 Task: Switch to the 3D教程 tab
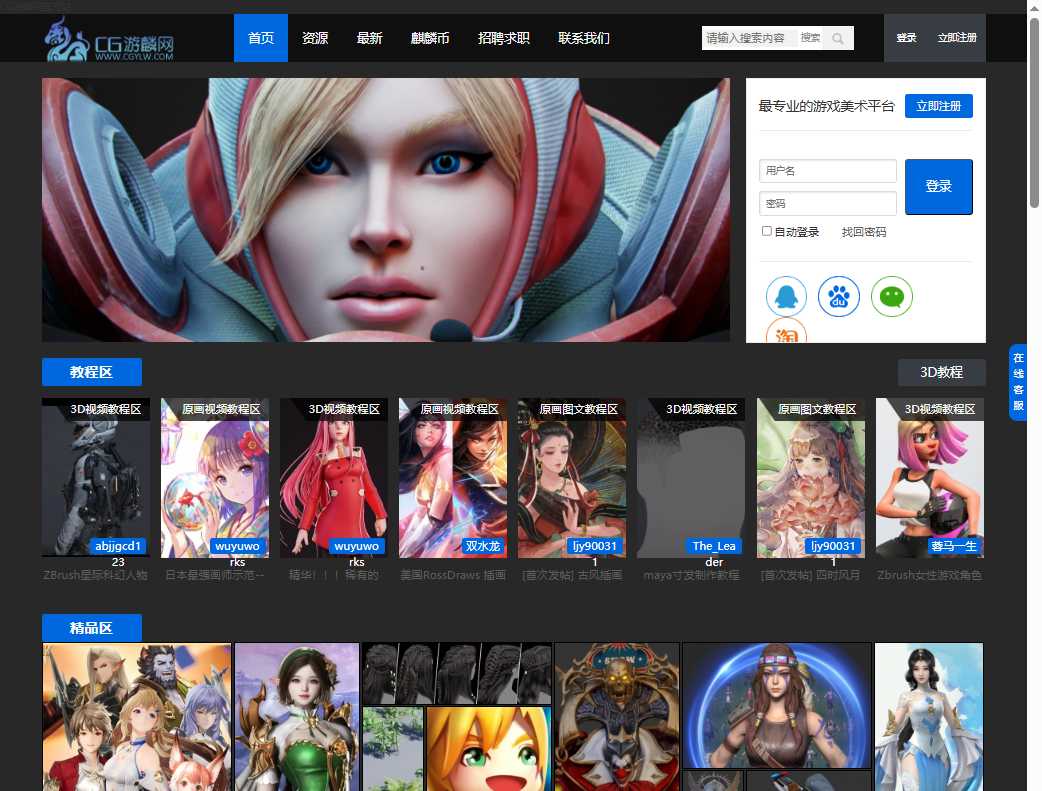click(x=941, y=372)
